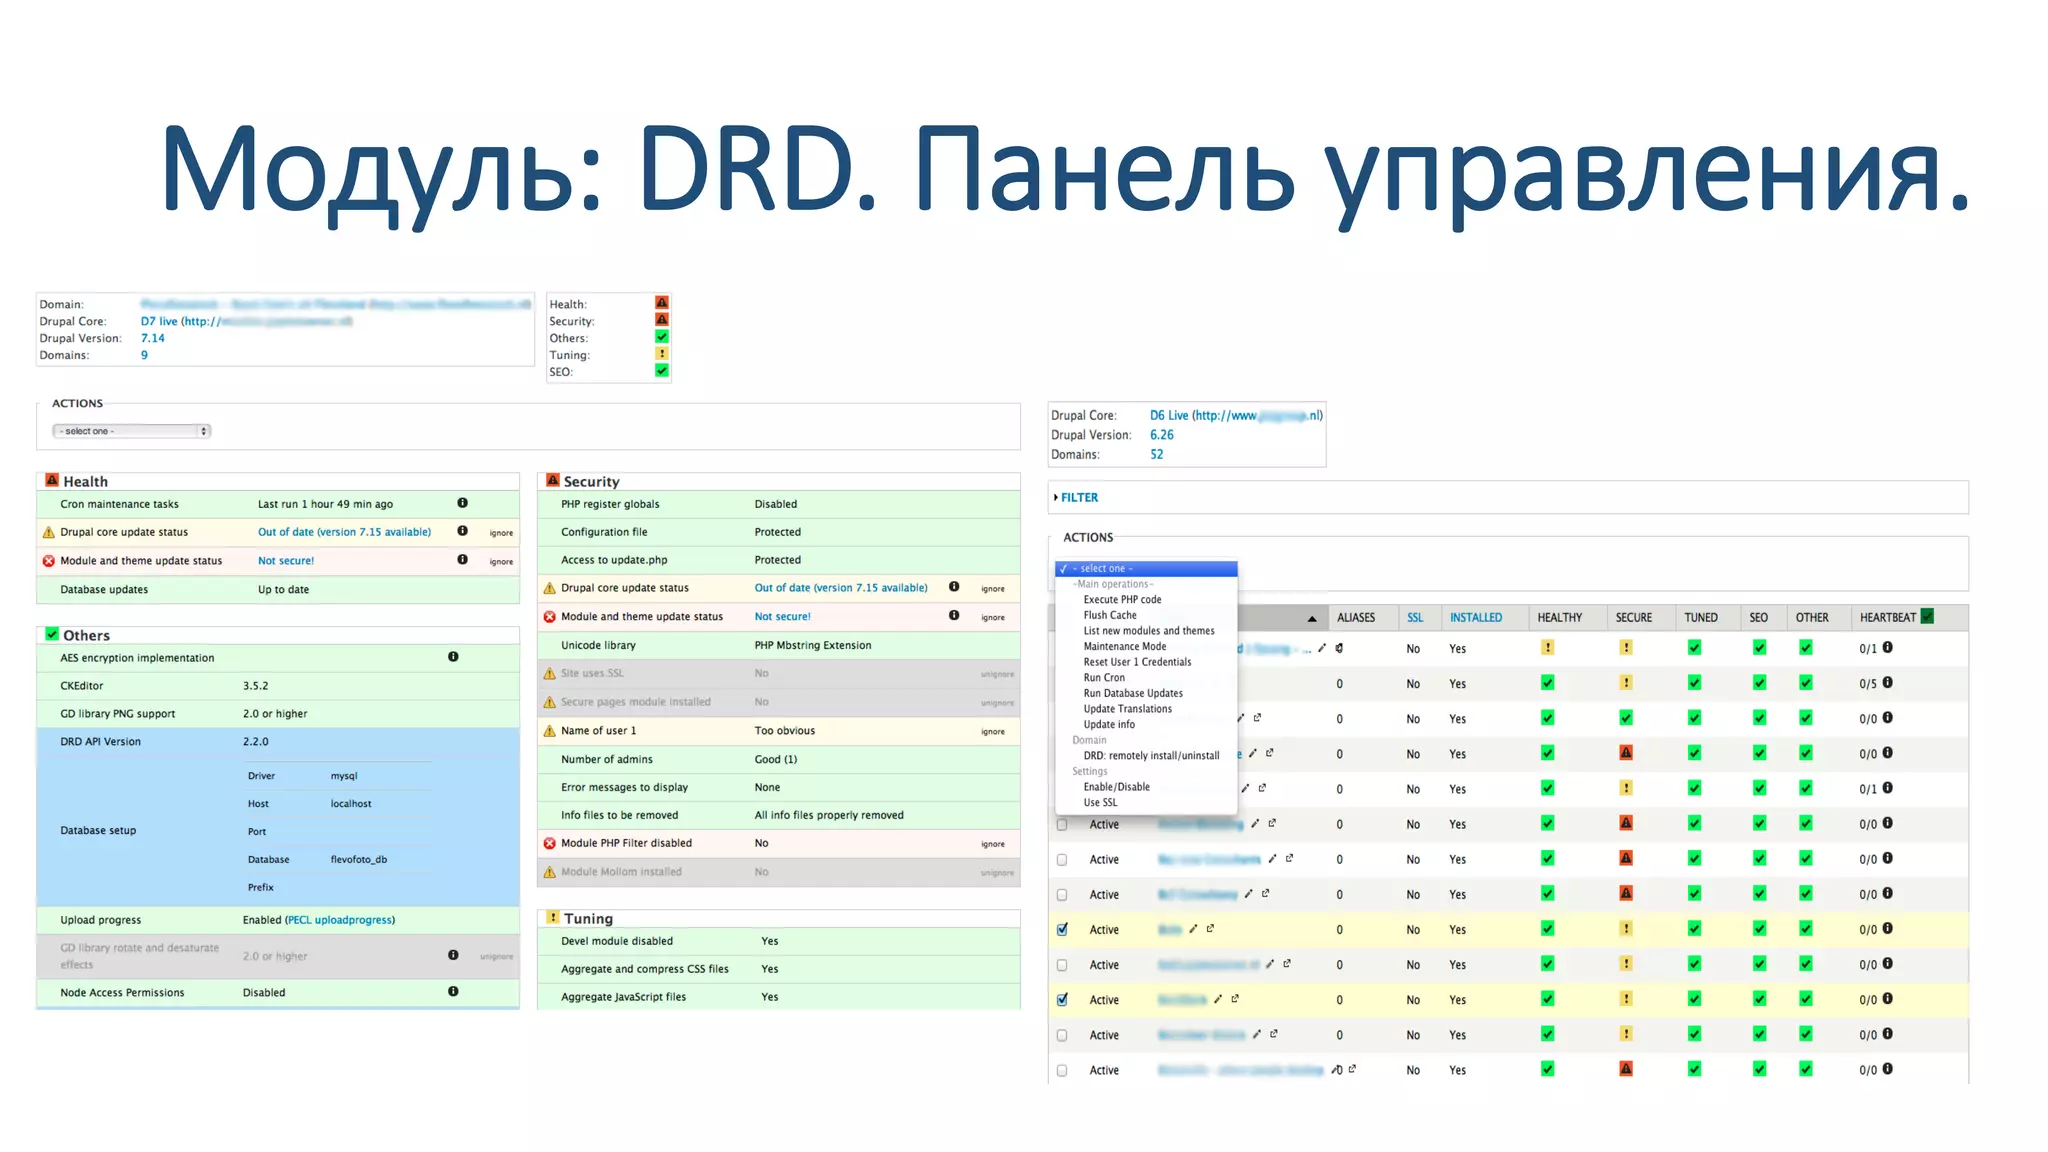Choose the highlighted select one option in open dropdown
The height and width of the screenshot is (1152, 2048).
click(1146, 568)
